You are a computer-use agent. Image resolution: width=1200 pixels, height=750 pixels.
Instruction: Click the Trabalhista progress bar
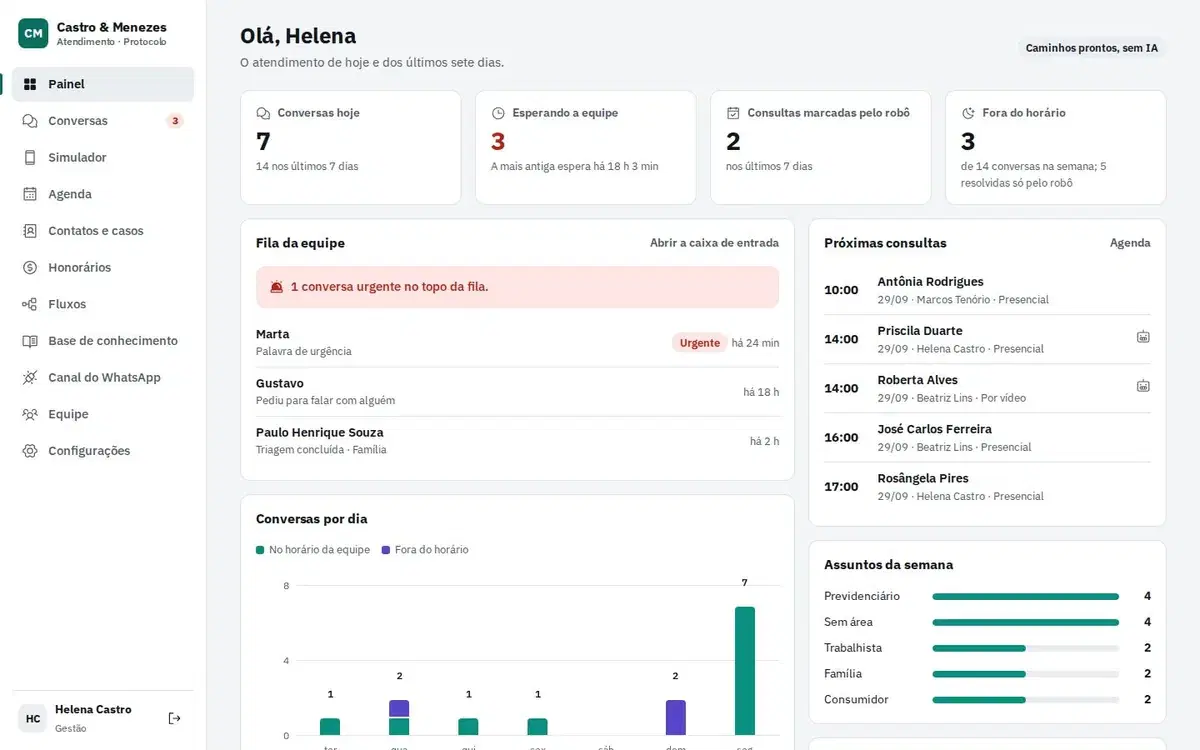[x=1025, y=648]
